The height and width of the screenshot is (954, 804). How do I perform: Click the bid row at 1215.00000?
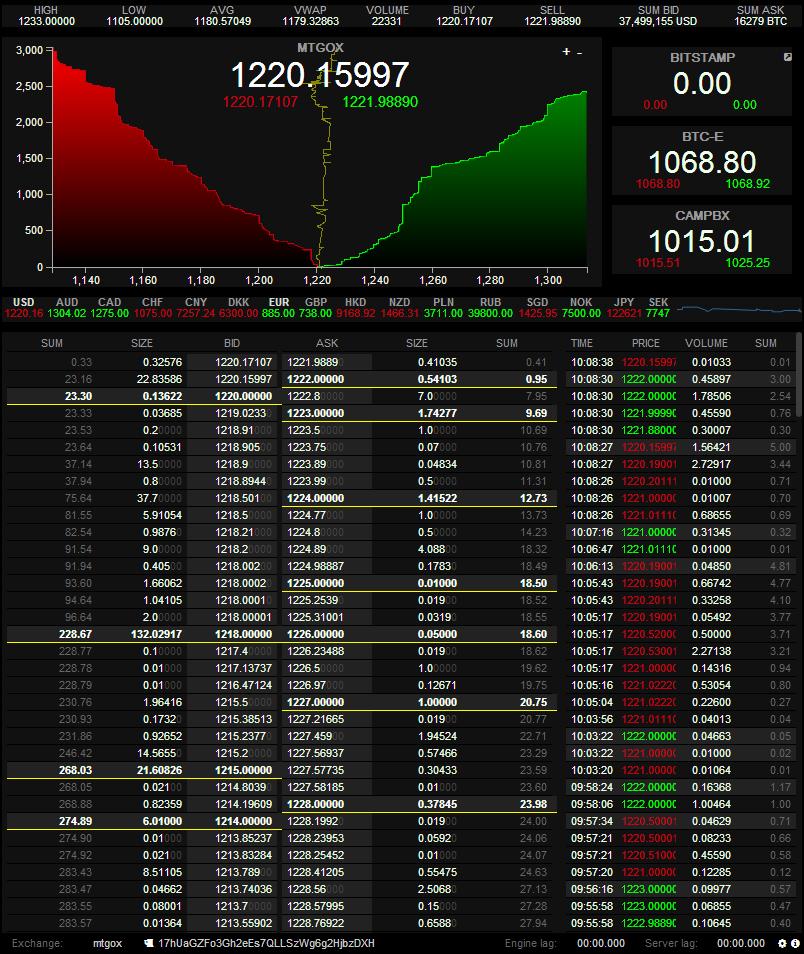point(143,770)
